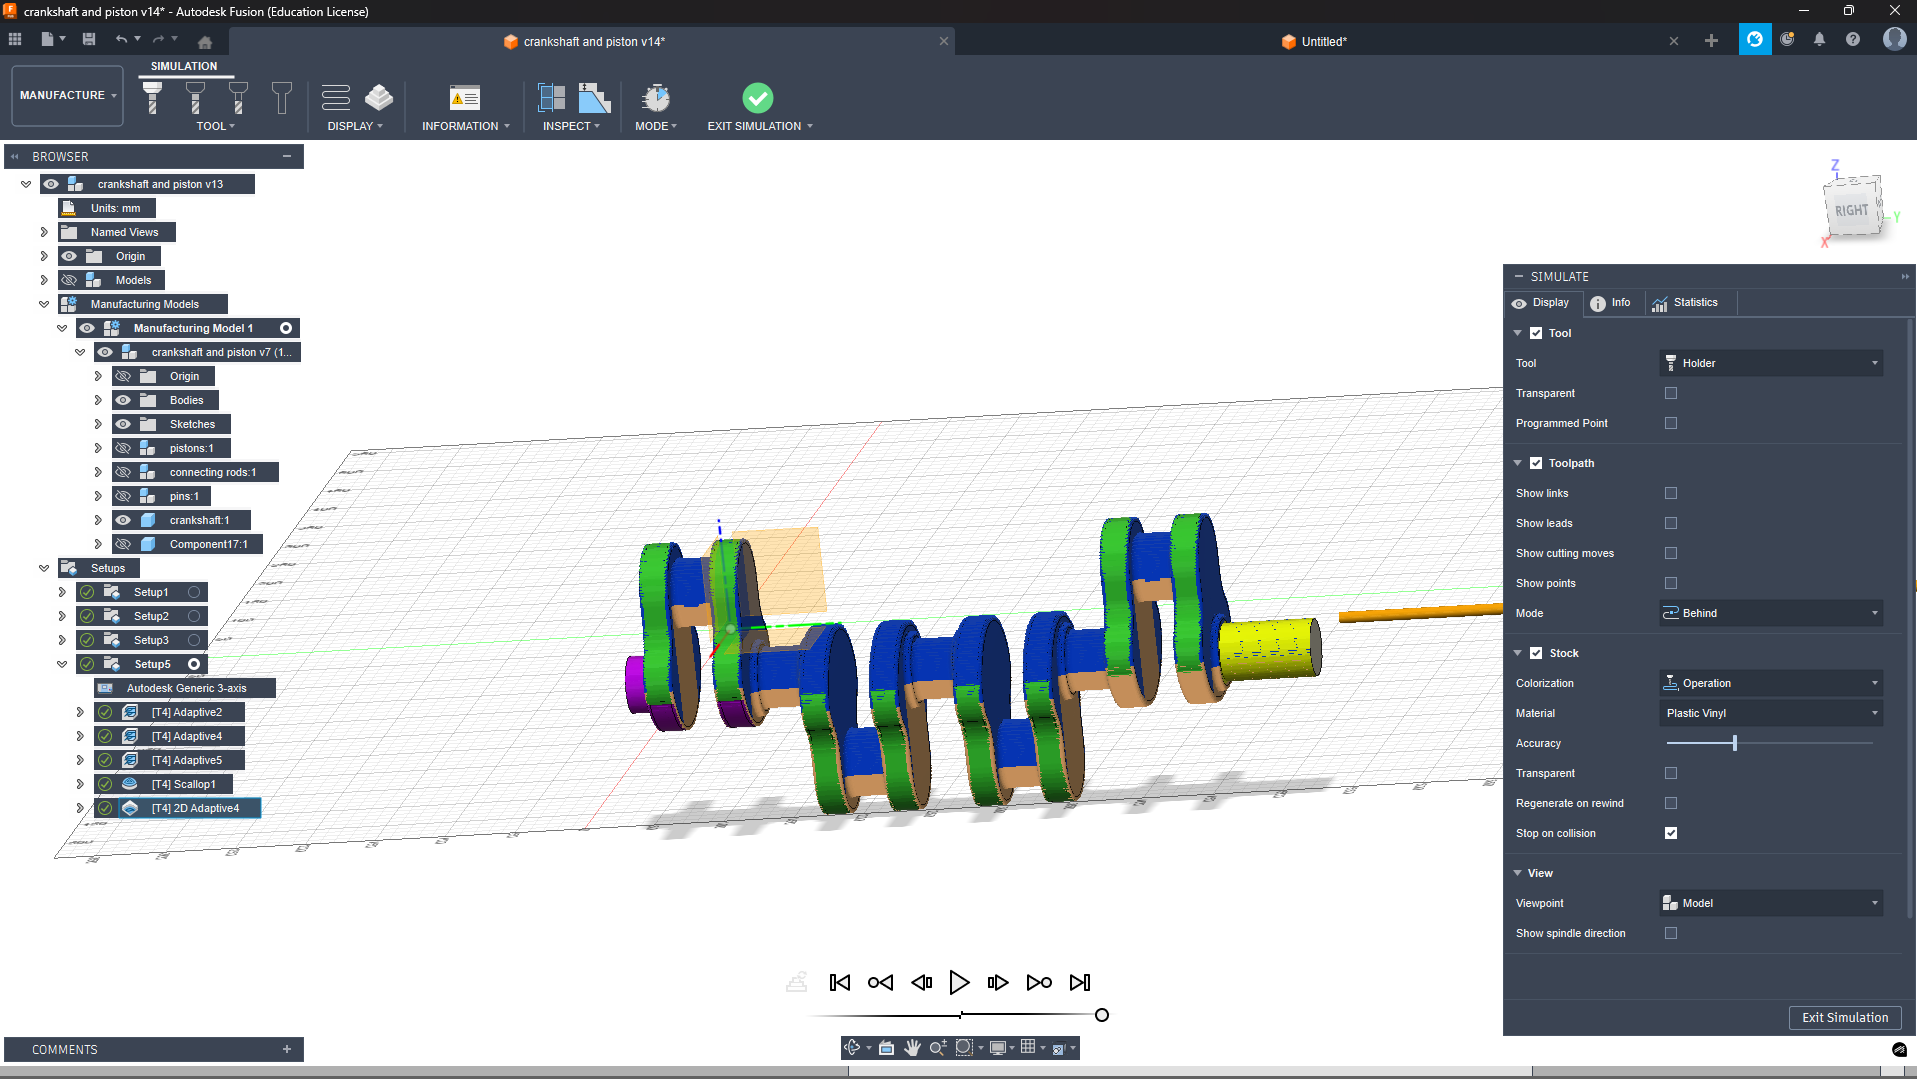Enable the Tool Transparent checkbox
This screenshot has width=1917, height=1079.
[1671, 393]
